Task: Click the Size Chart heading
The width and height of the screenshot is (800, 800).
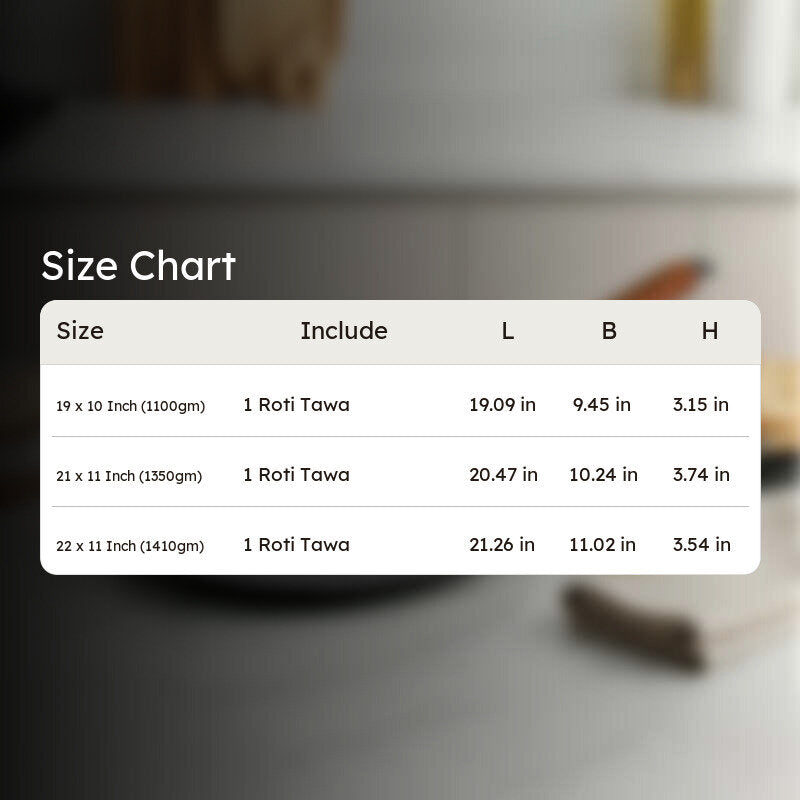Action: click(138, 266)
